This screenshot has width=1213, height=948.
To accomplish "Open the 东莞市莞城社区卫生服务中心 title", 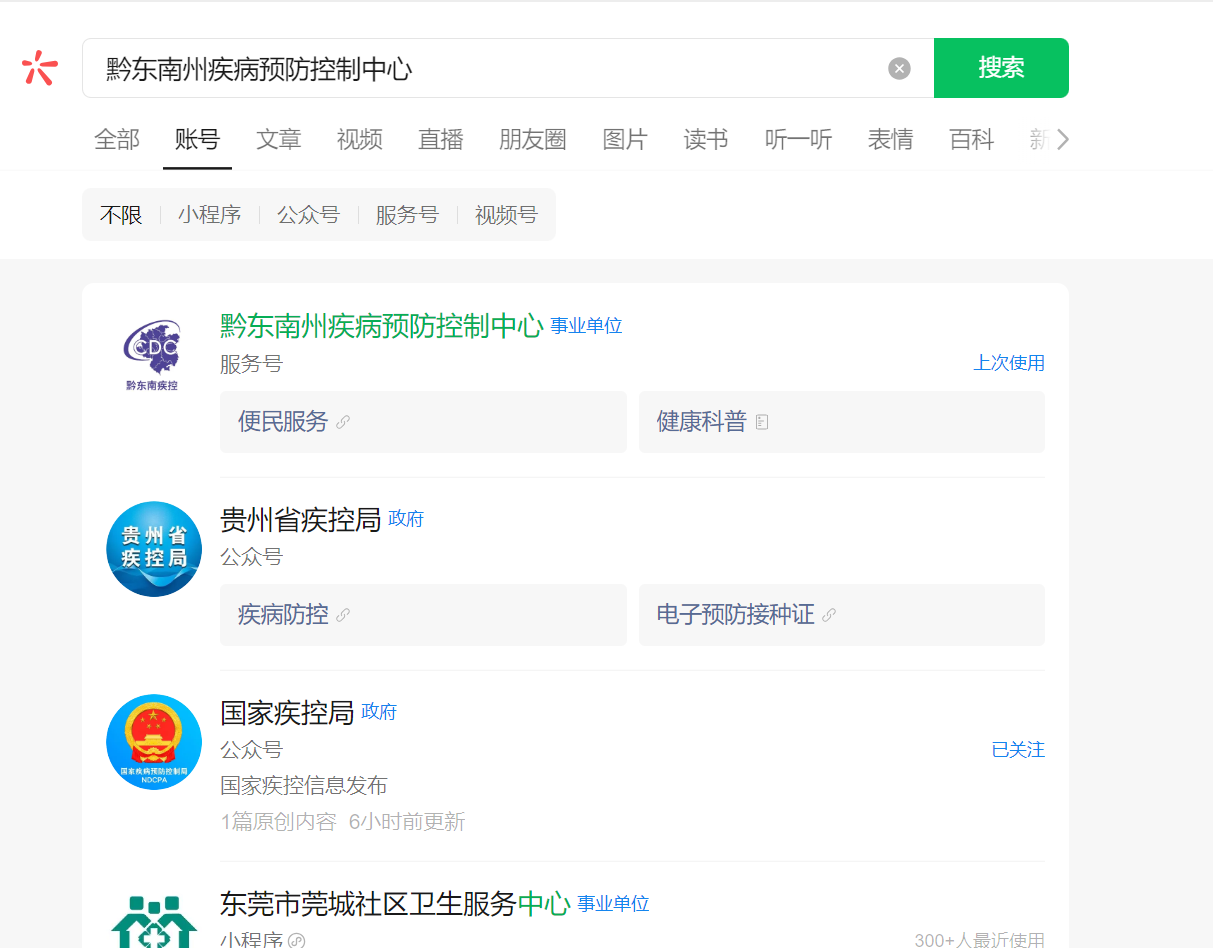I will 395,904.
